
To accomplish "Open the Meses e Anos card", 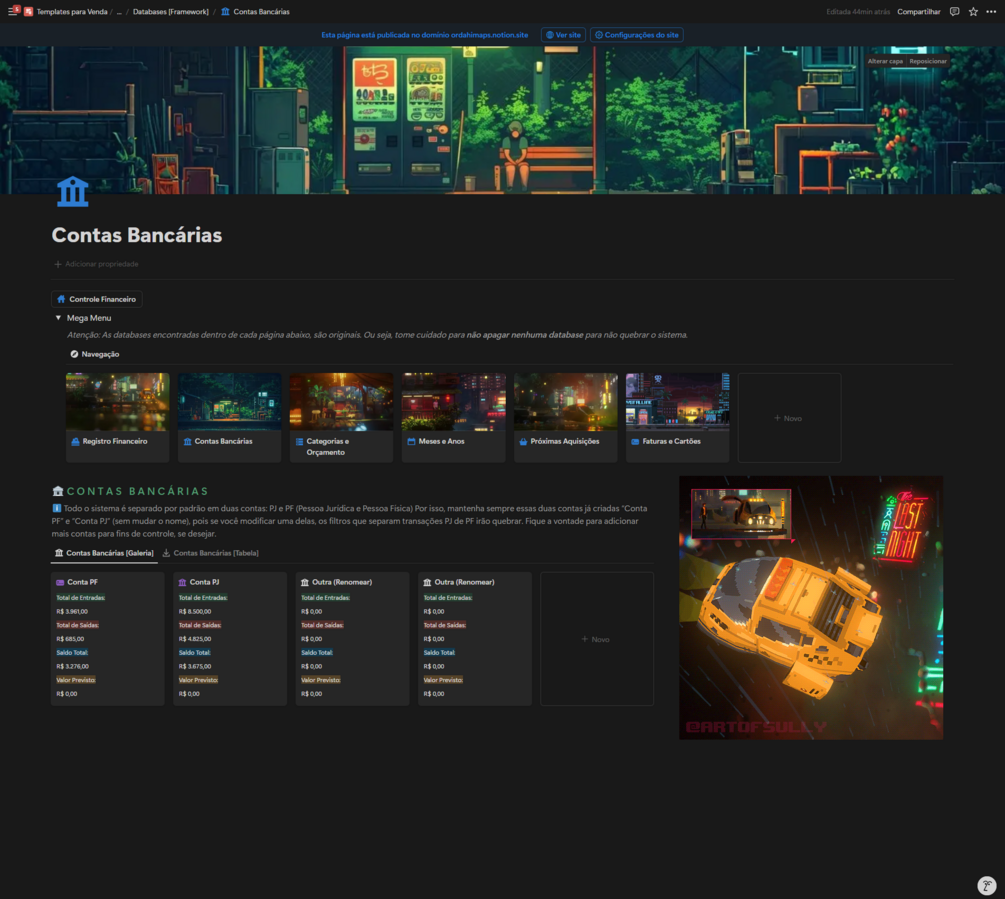I will [454, 417].
